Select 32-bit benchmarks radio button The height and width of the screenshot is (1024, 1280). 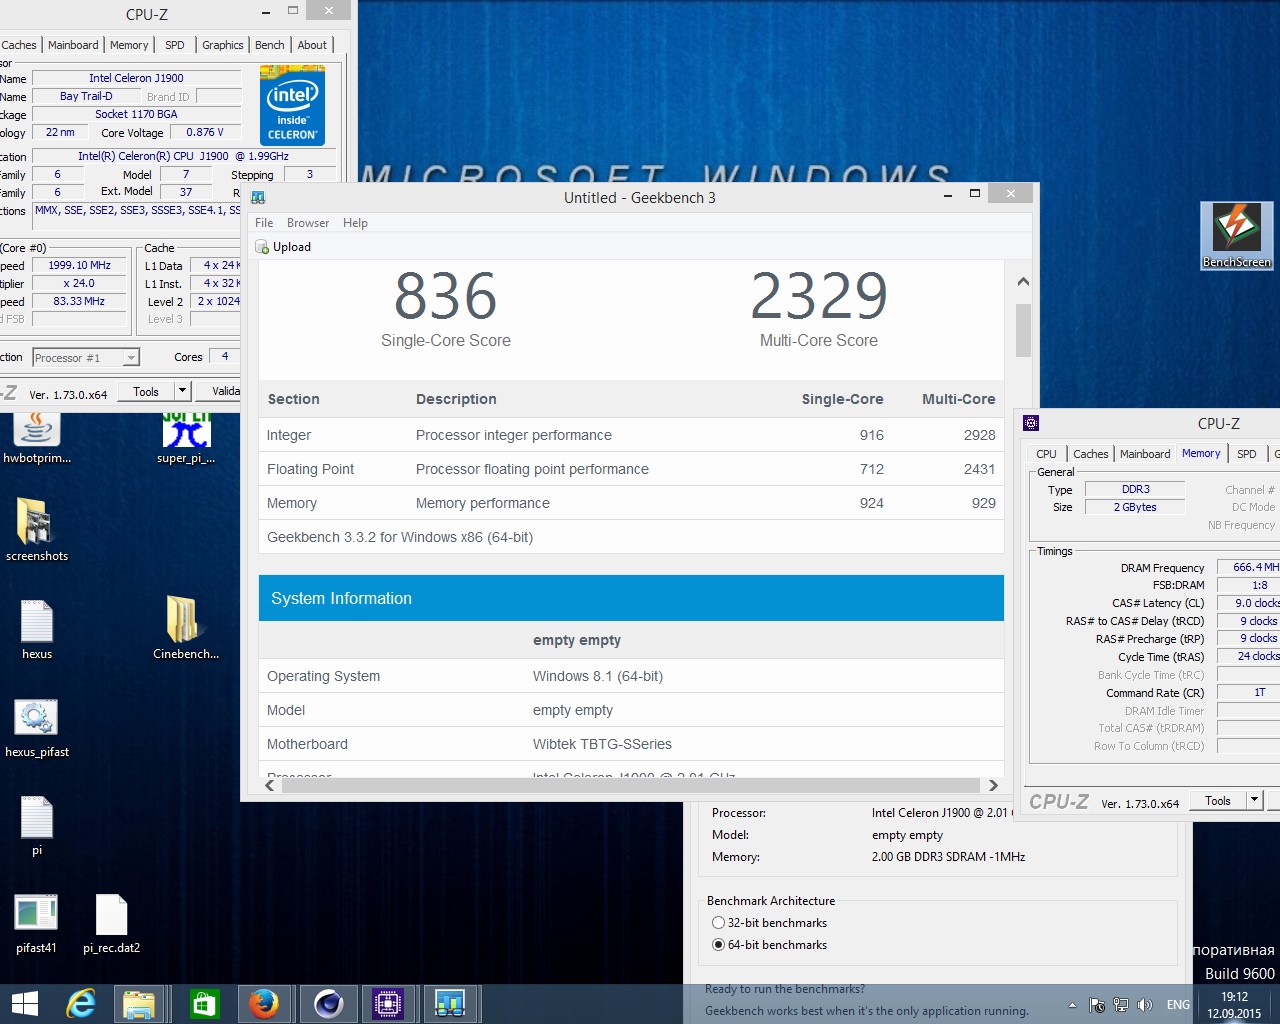718,923
